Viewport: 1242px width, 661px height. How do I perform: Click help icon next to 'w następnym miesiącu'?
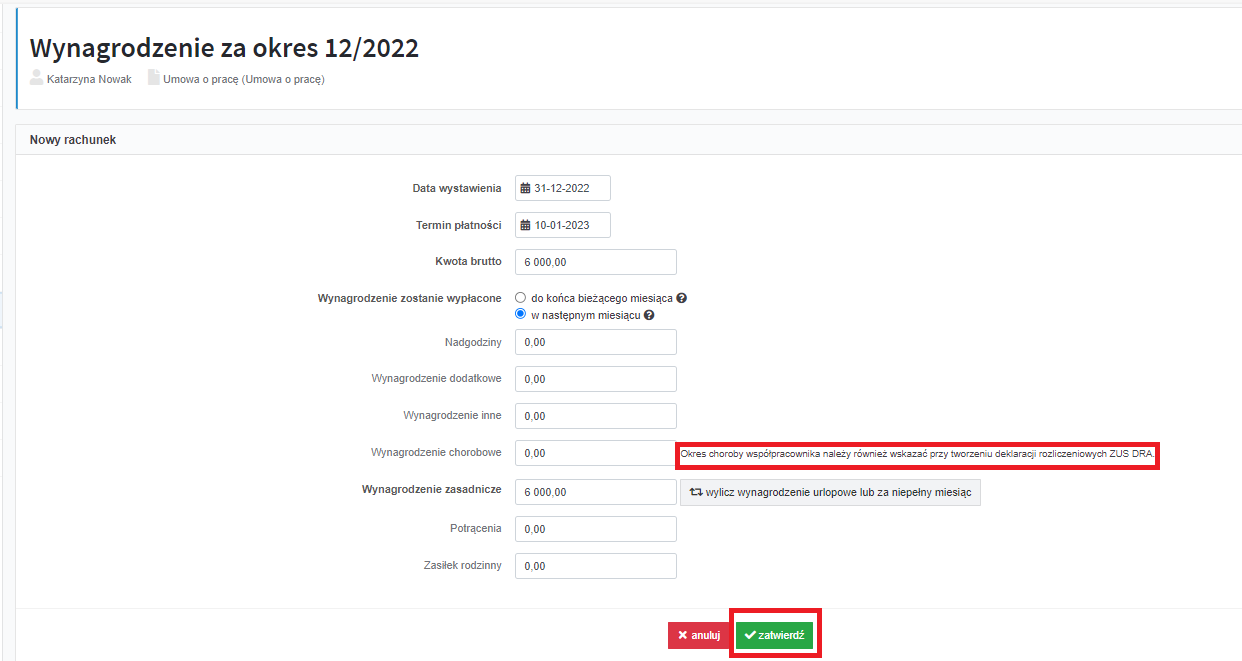coord(649,315)
